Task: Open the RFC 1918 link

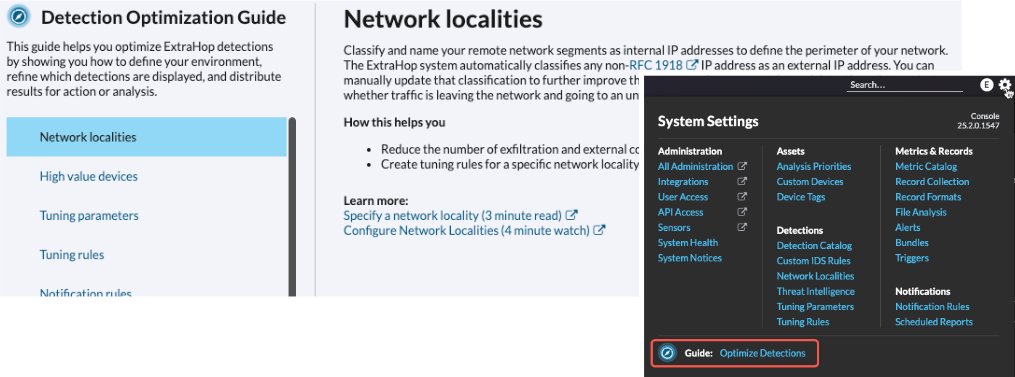Action: [657, 65]
